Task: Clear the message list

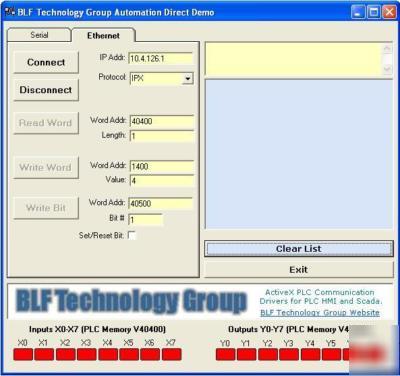Action: (299, 249)
